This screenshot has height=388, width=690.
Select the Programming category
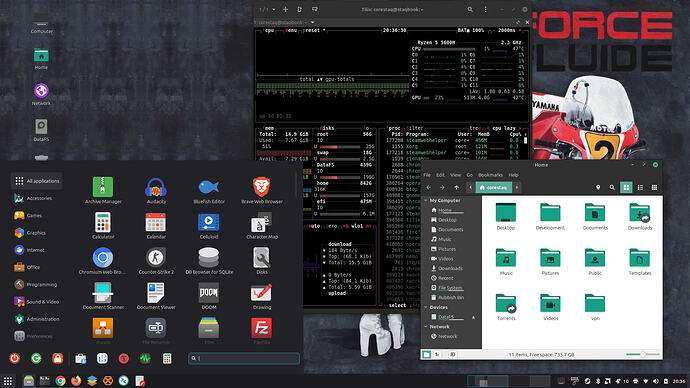36,285
